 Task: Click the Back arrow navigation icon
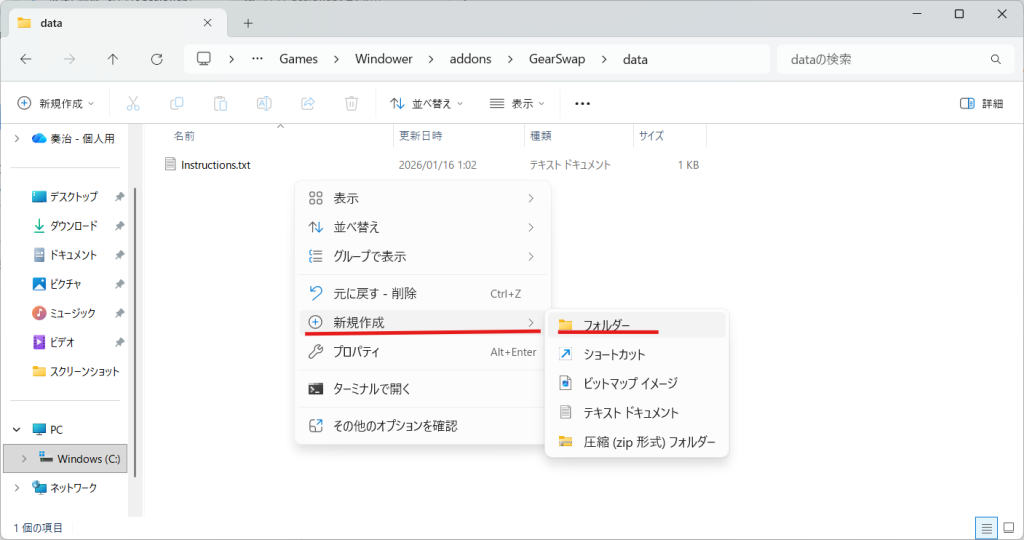(26, 59)
